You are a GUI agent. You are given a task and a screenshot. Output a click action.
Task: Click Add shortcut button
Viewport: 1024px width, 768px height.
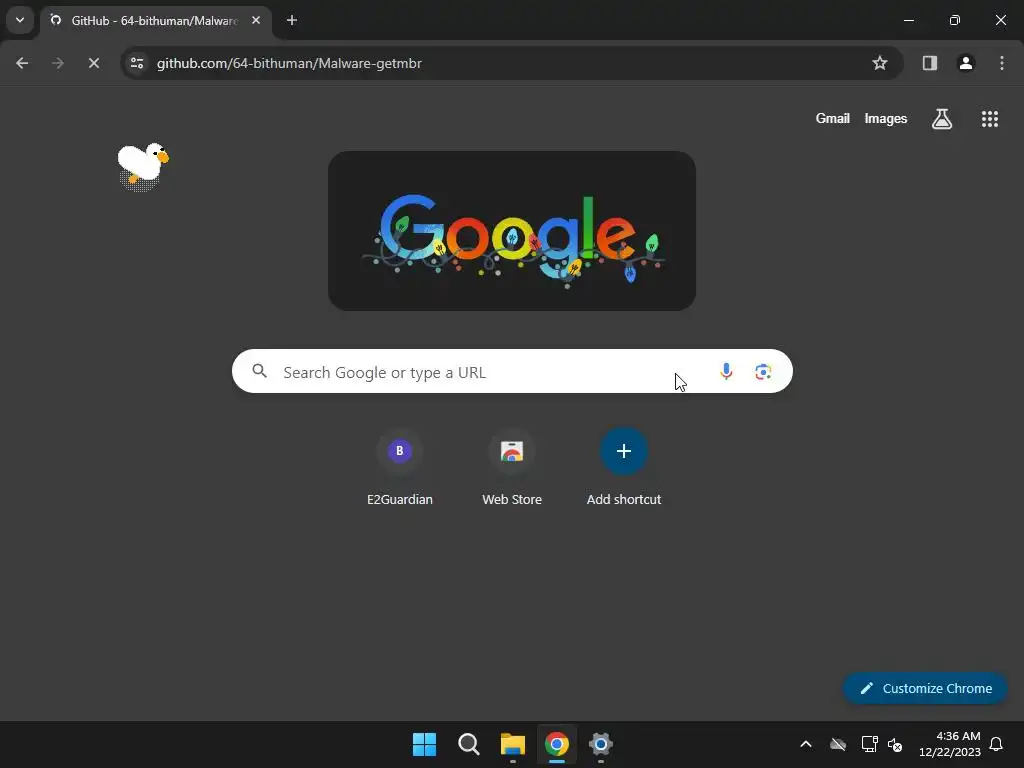pos(624,468)
